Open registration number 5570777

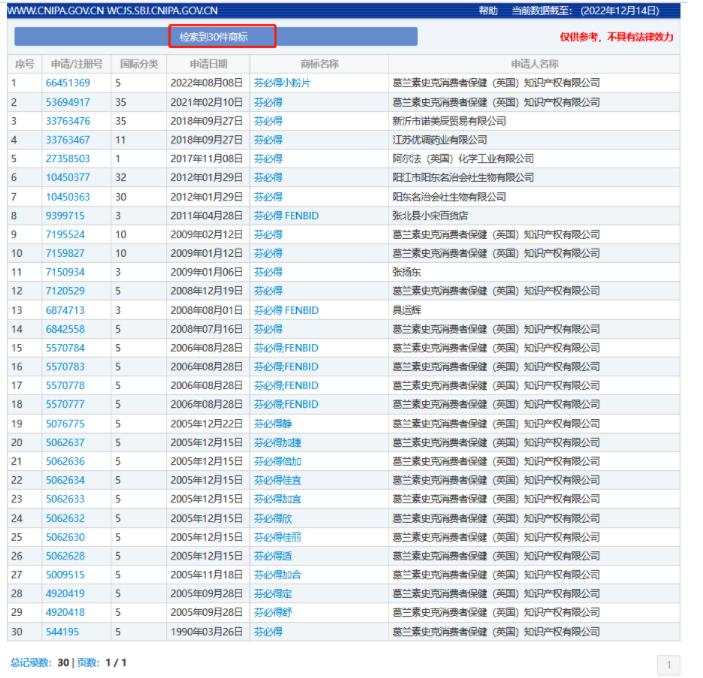click(65, 404)
